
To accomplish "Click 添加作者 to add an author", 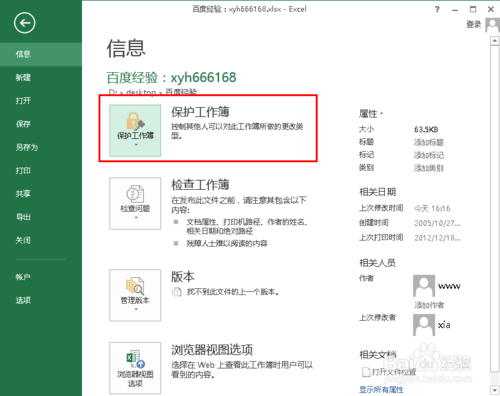I will coord(429,305).
